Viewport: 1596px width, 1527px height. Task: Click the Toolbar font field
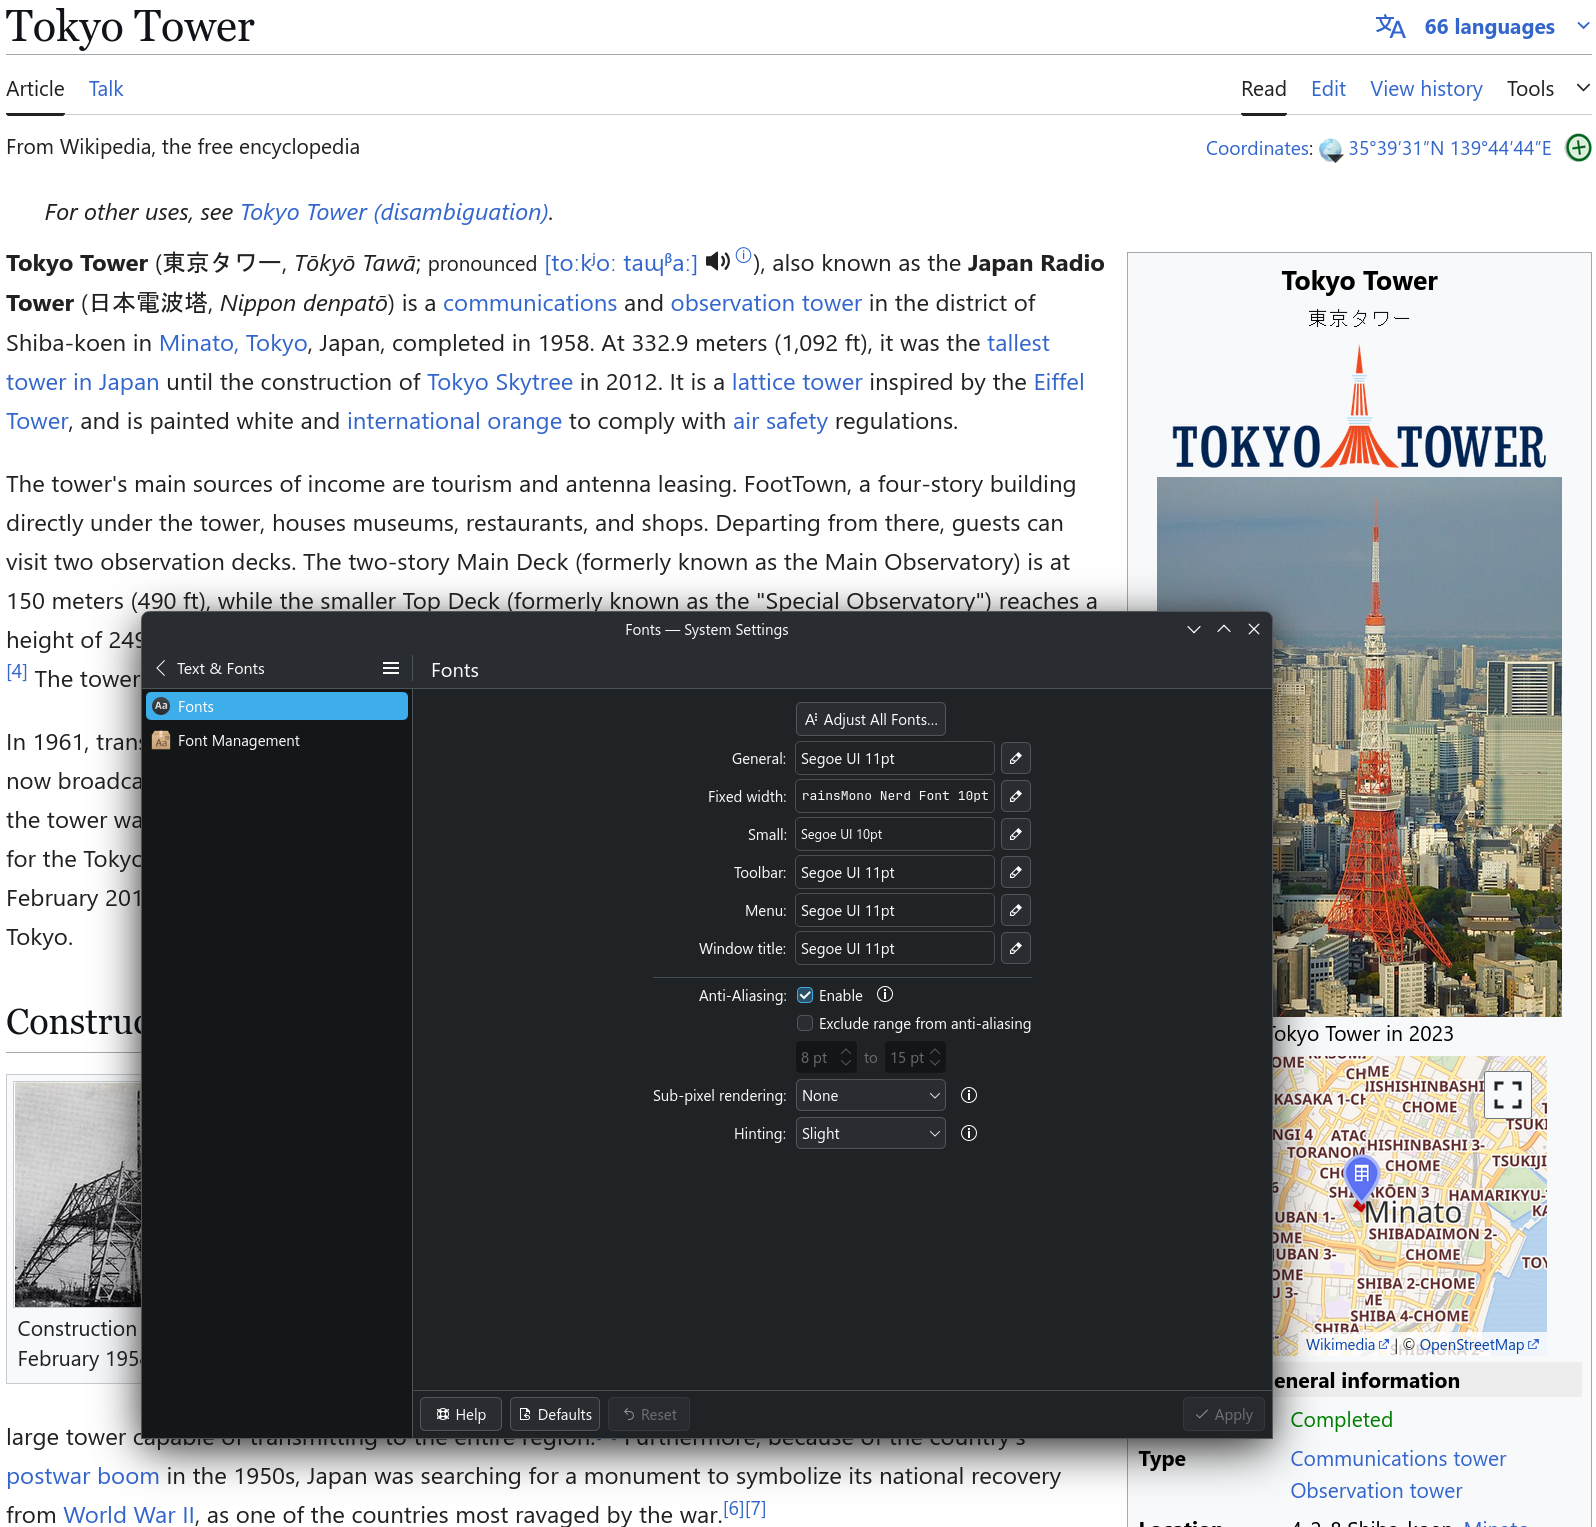(895, 872)
